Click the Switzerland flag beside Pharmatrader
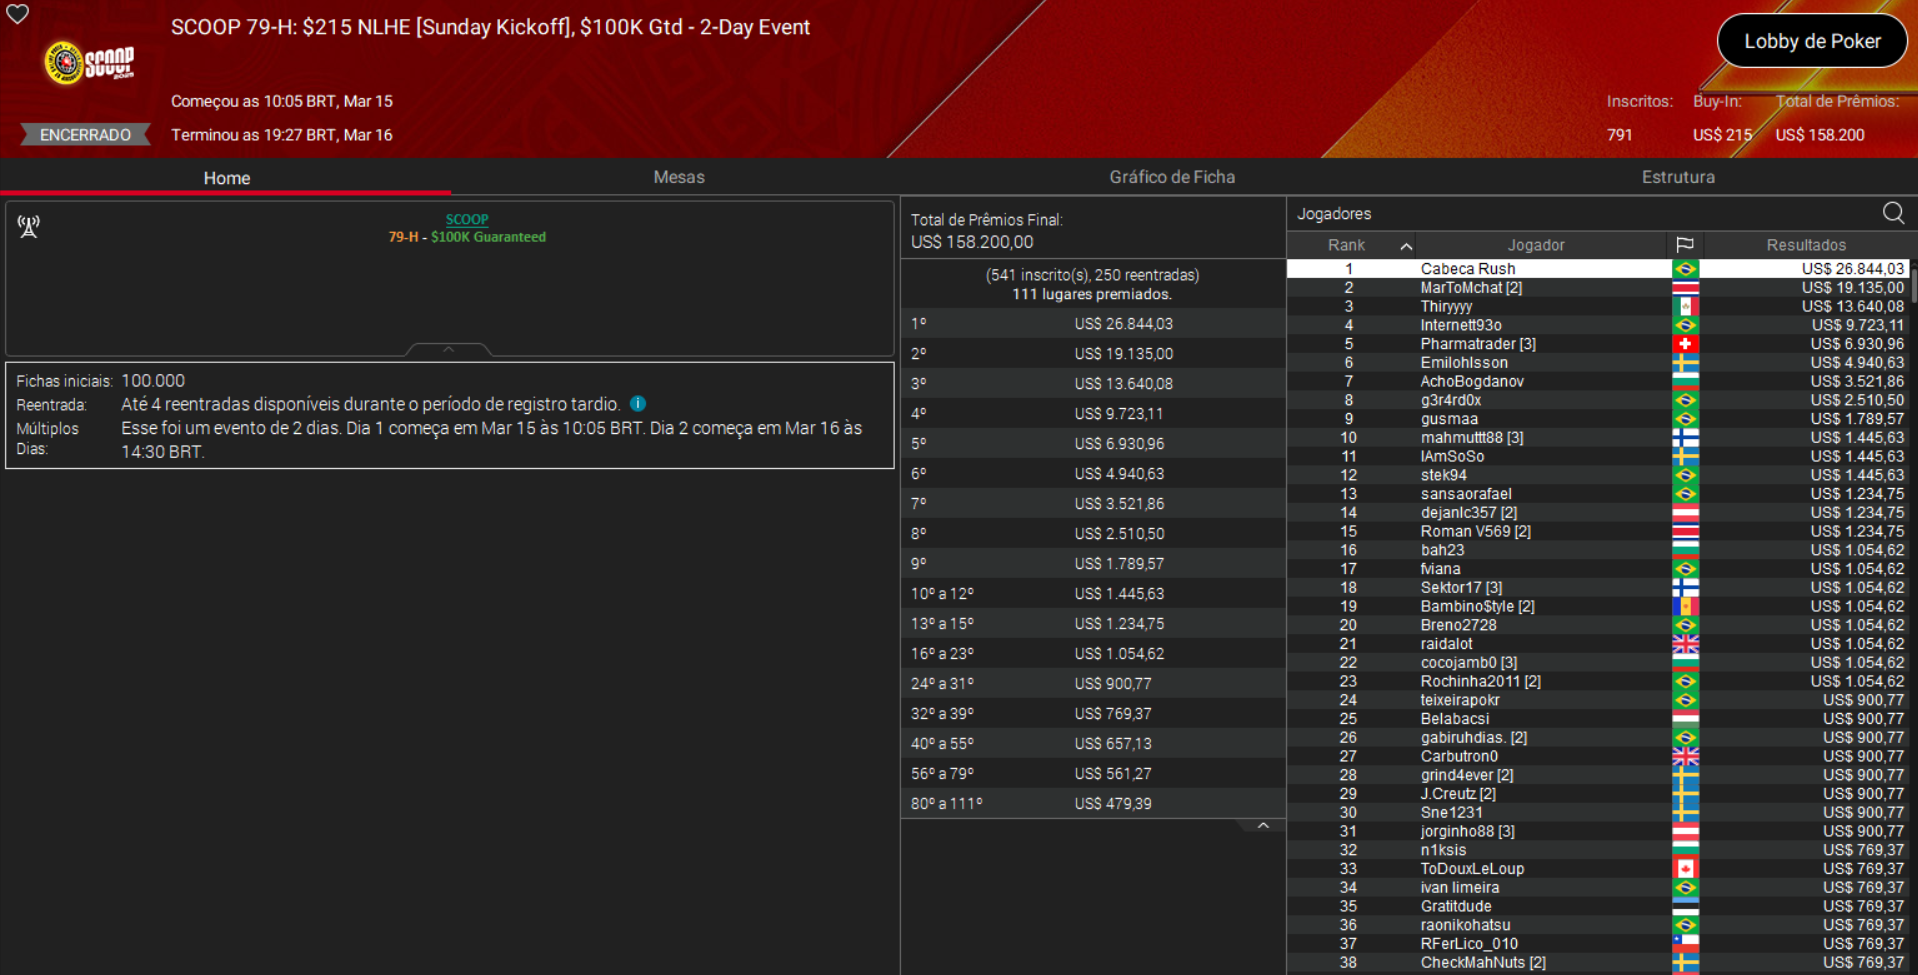 pos(1686,343)
